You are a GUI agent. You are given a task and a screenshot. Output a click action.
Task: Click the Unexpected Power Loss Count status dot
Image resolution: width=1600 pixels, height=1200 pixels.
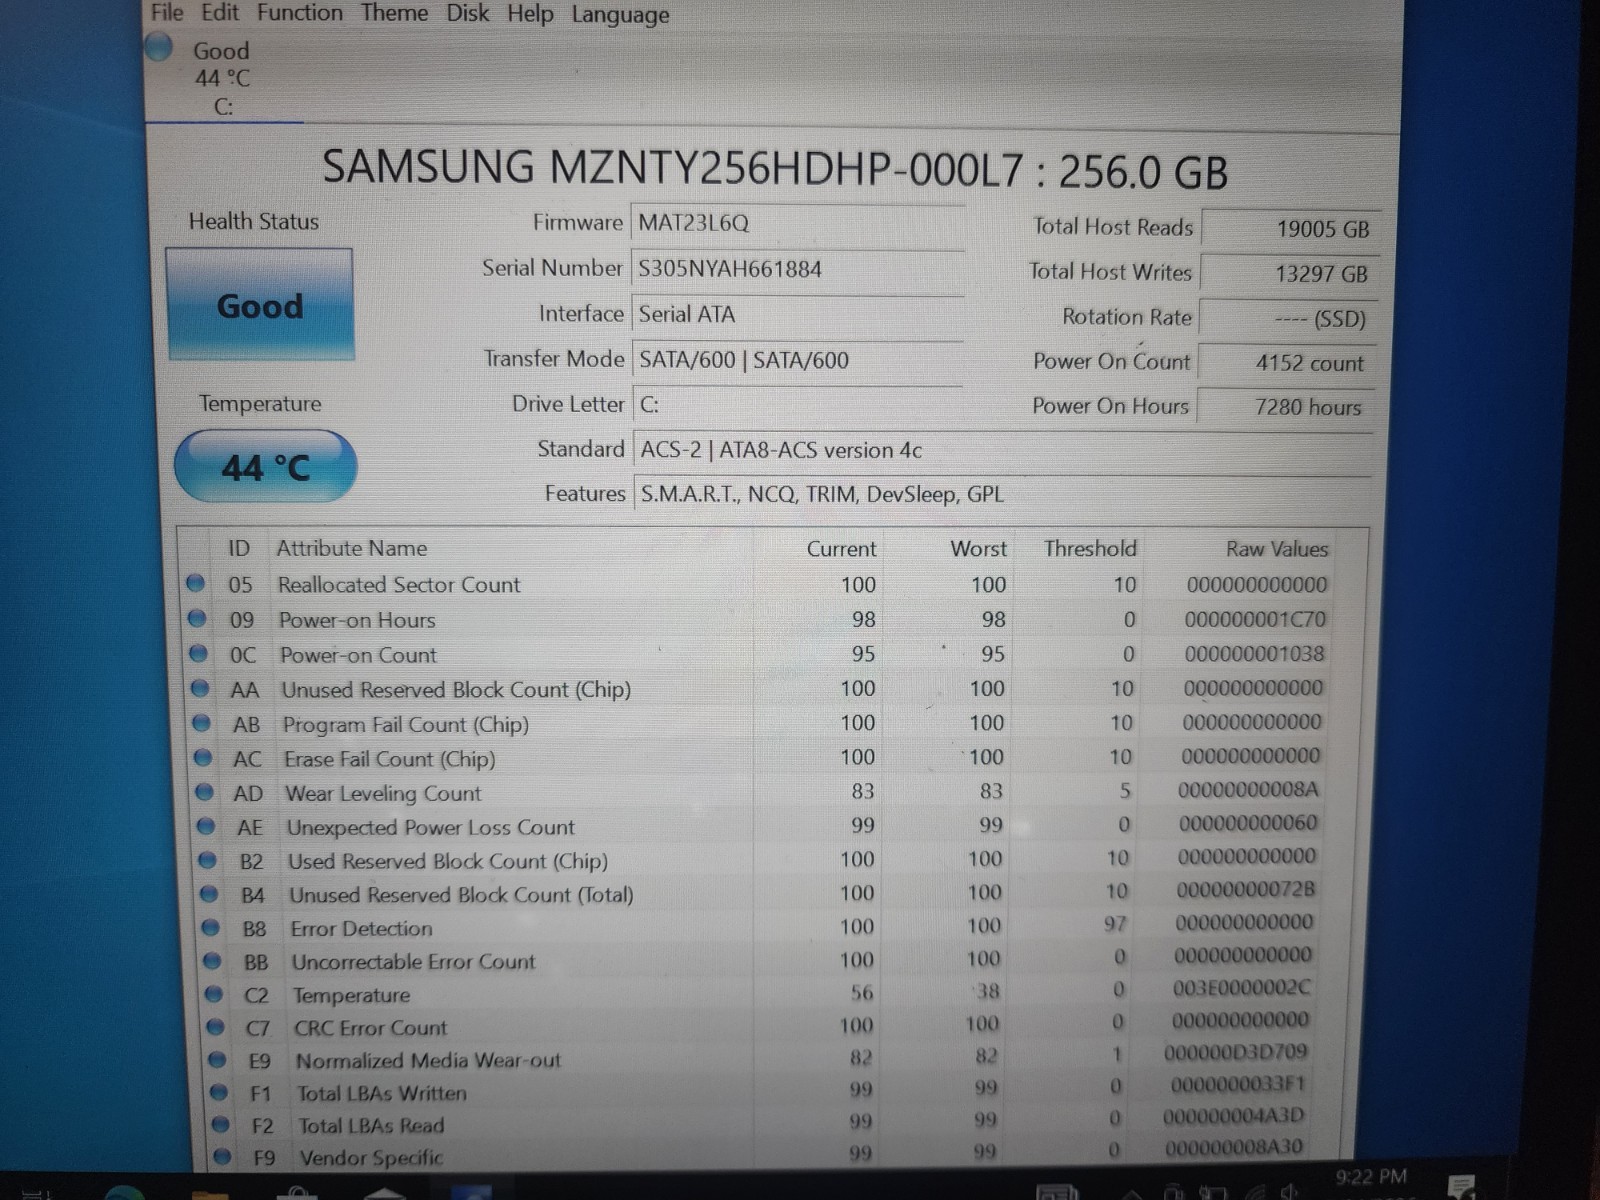tap(206, 826)
